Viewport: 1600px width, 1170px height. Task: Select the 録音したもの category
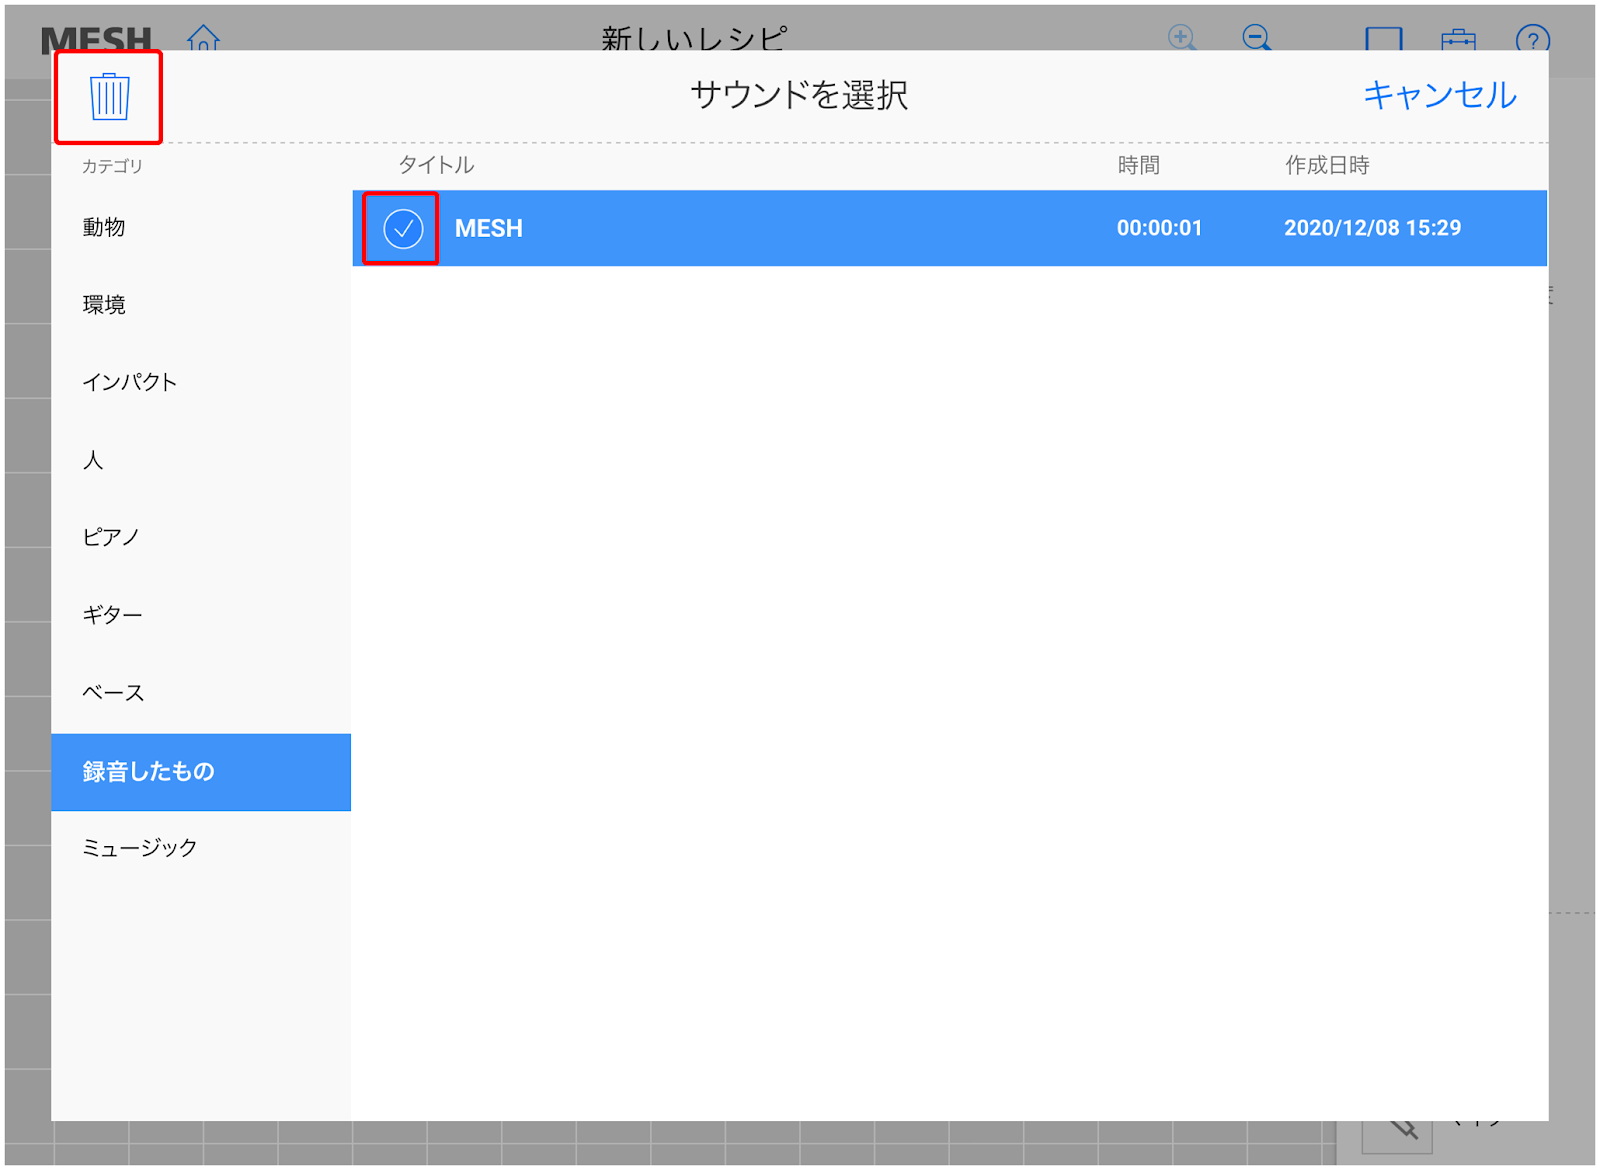pos(200,772)
